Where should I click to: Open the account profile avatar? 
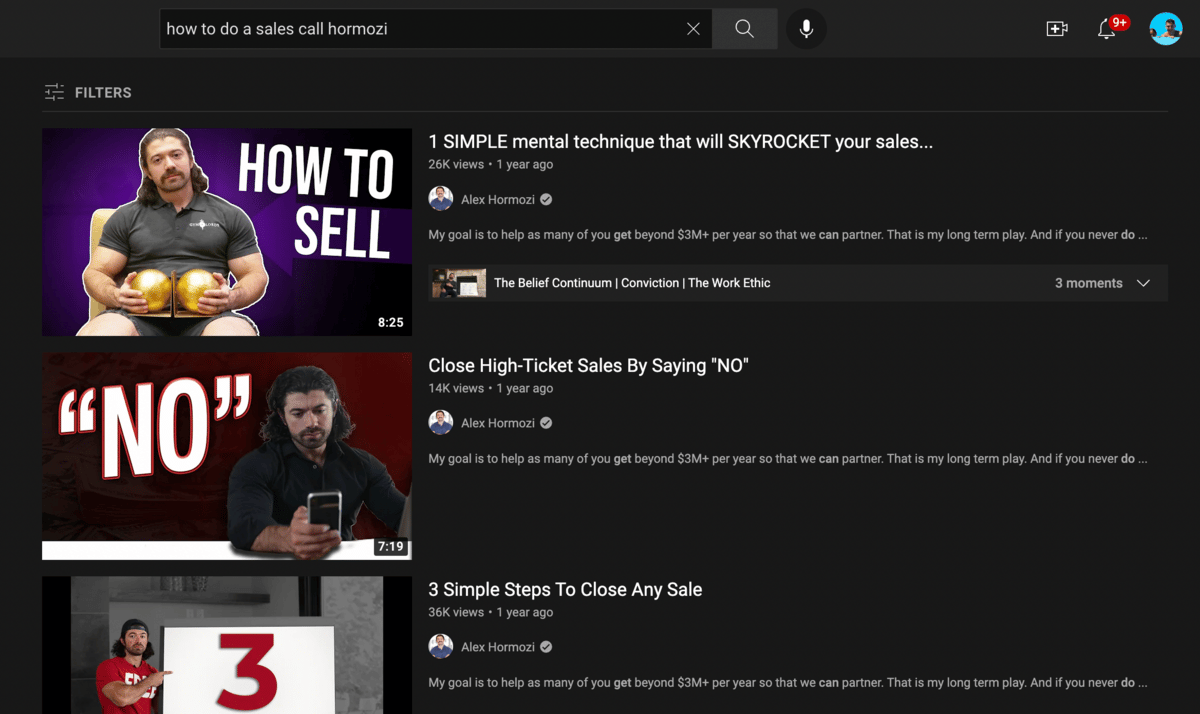pyautogui.click(x=1166, y=29)
